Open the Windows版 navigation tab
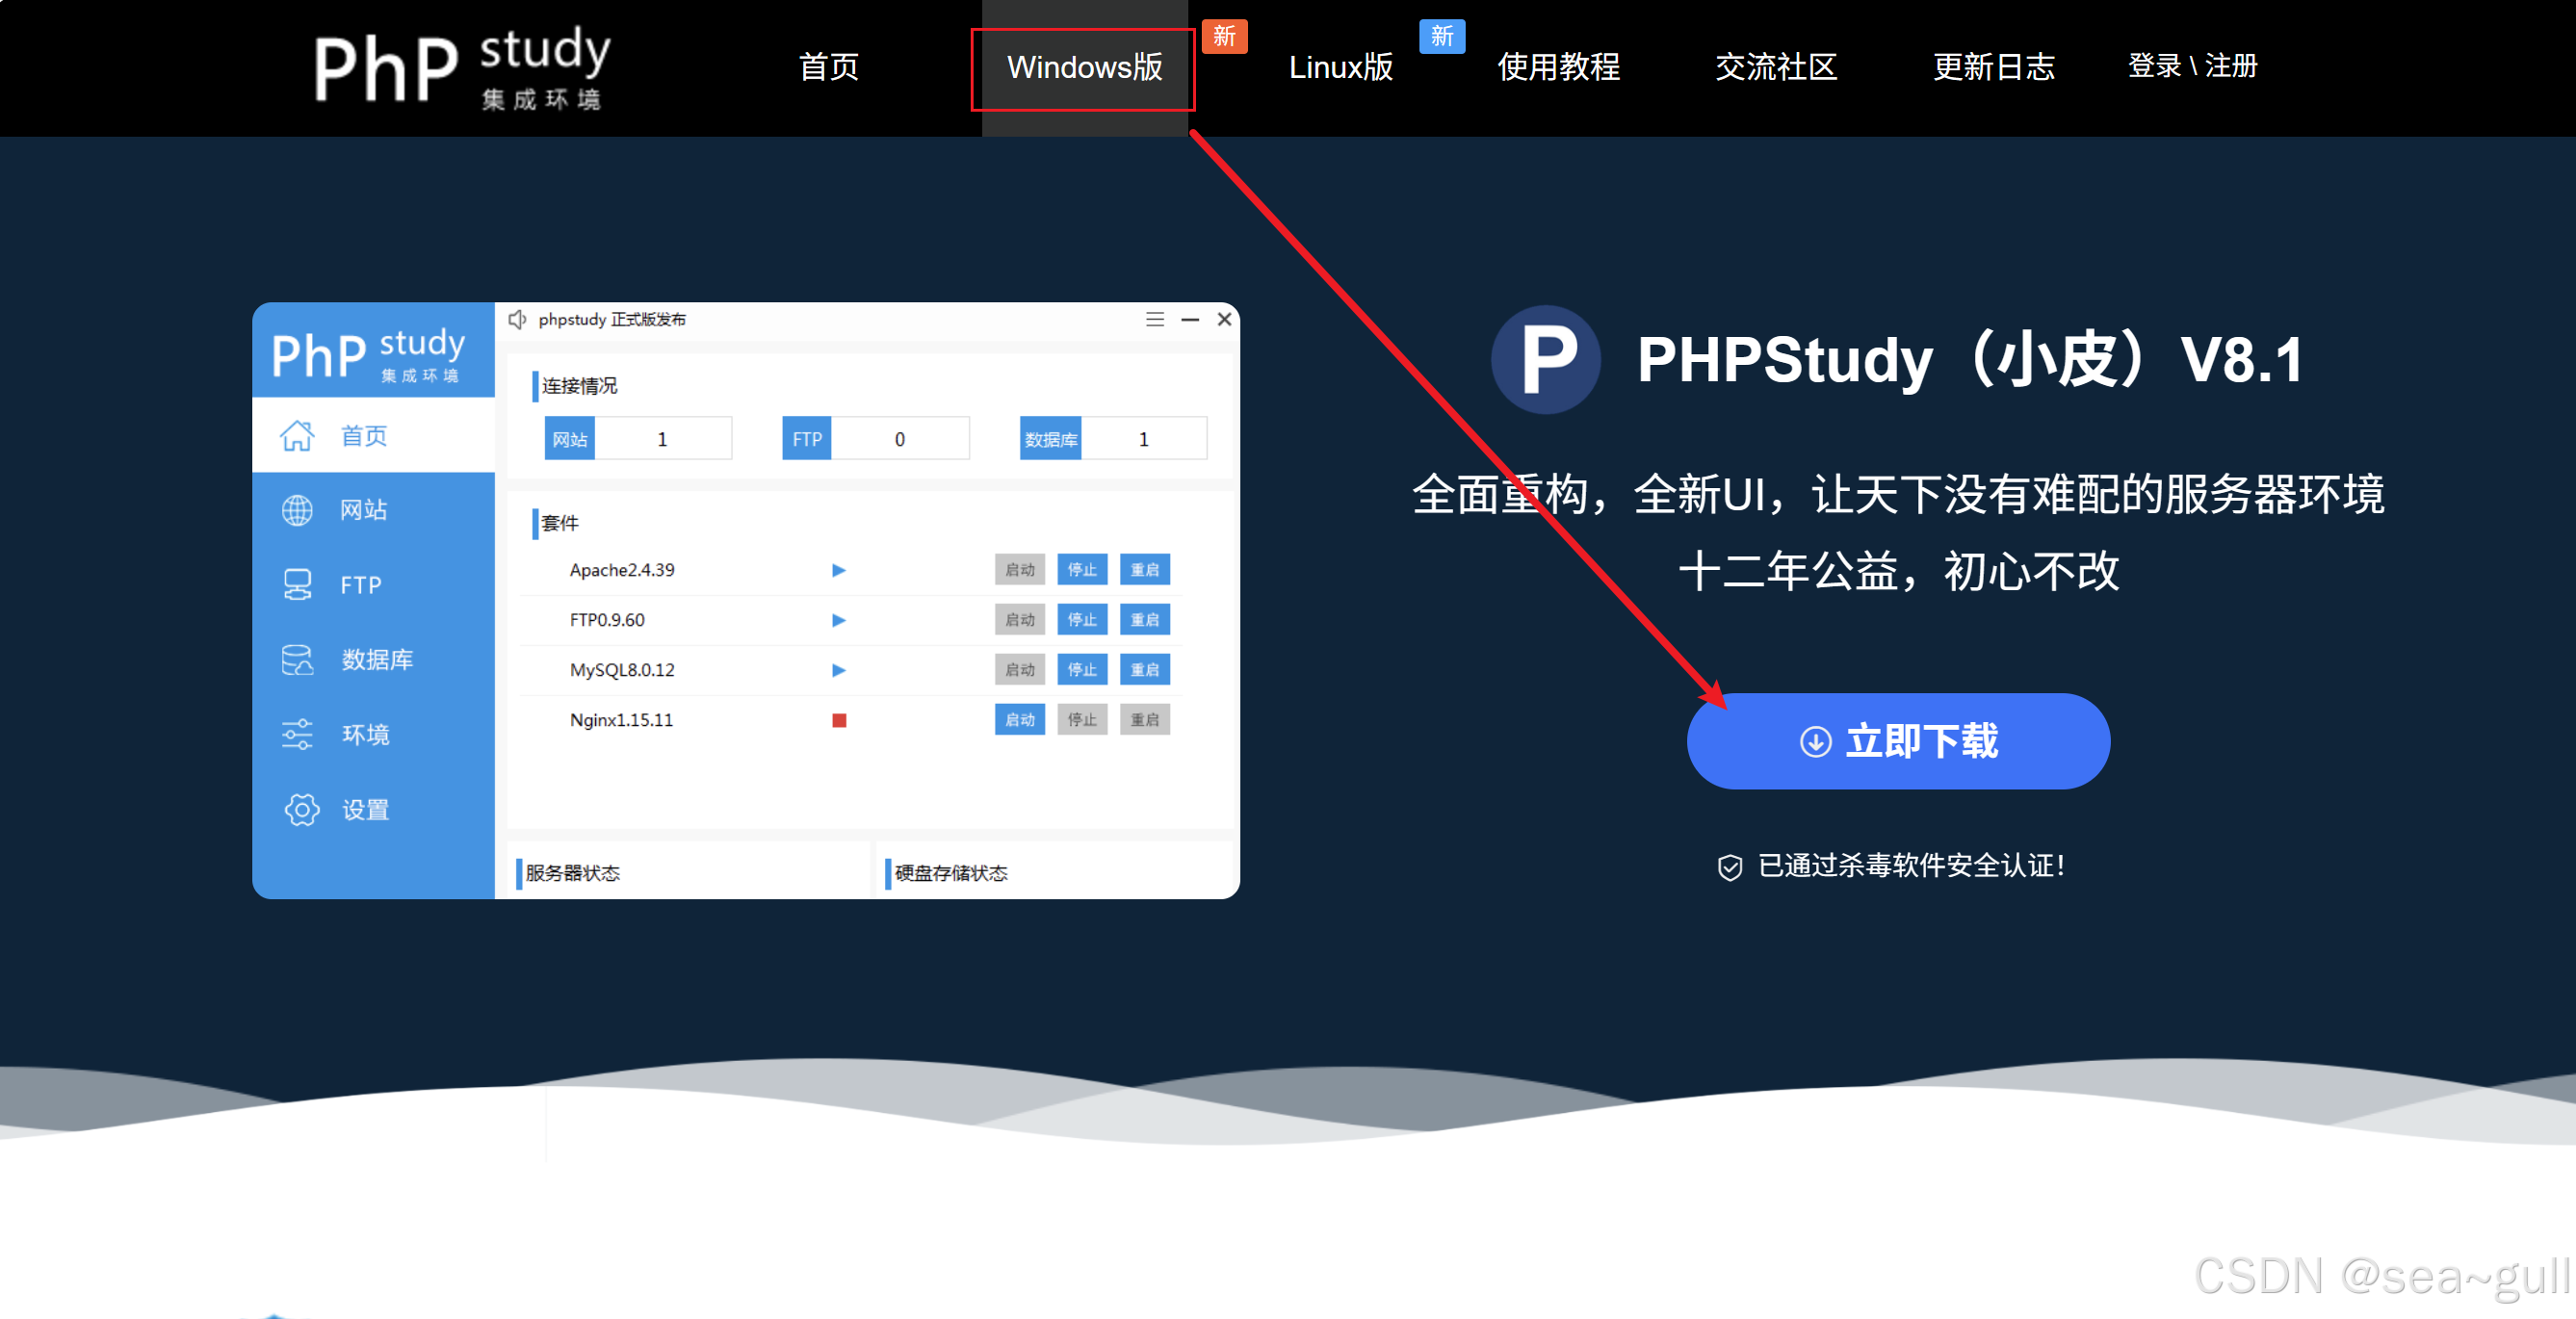Viewport: 2576px width, 1319px height. point(1084,67)
